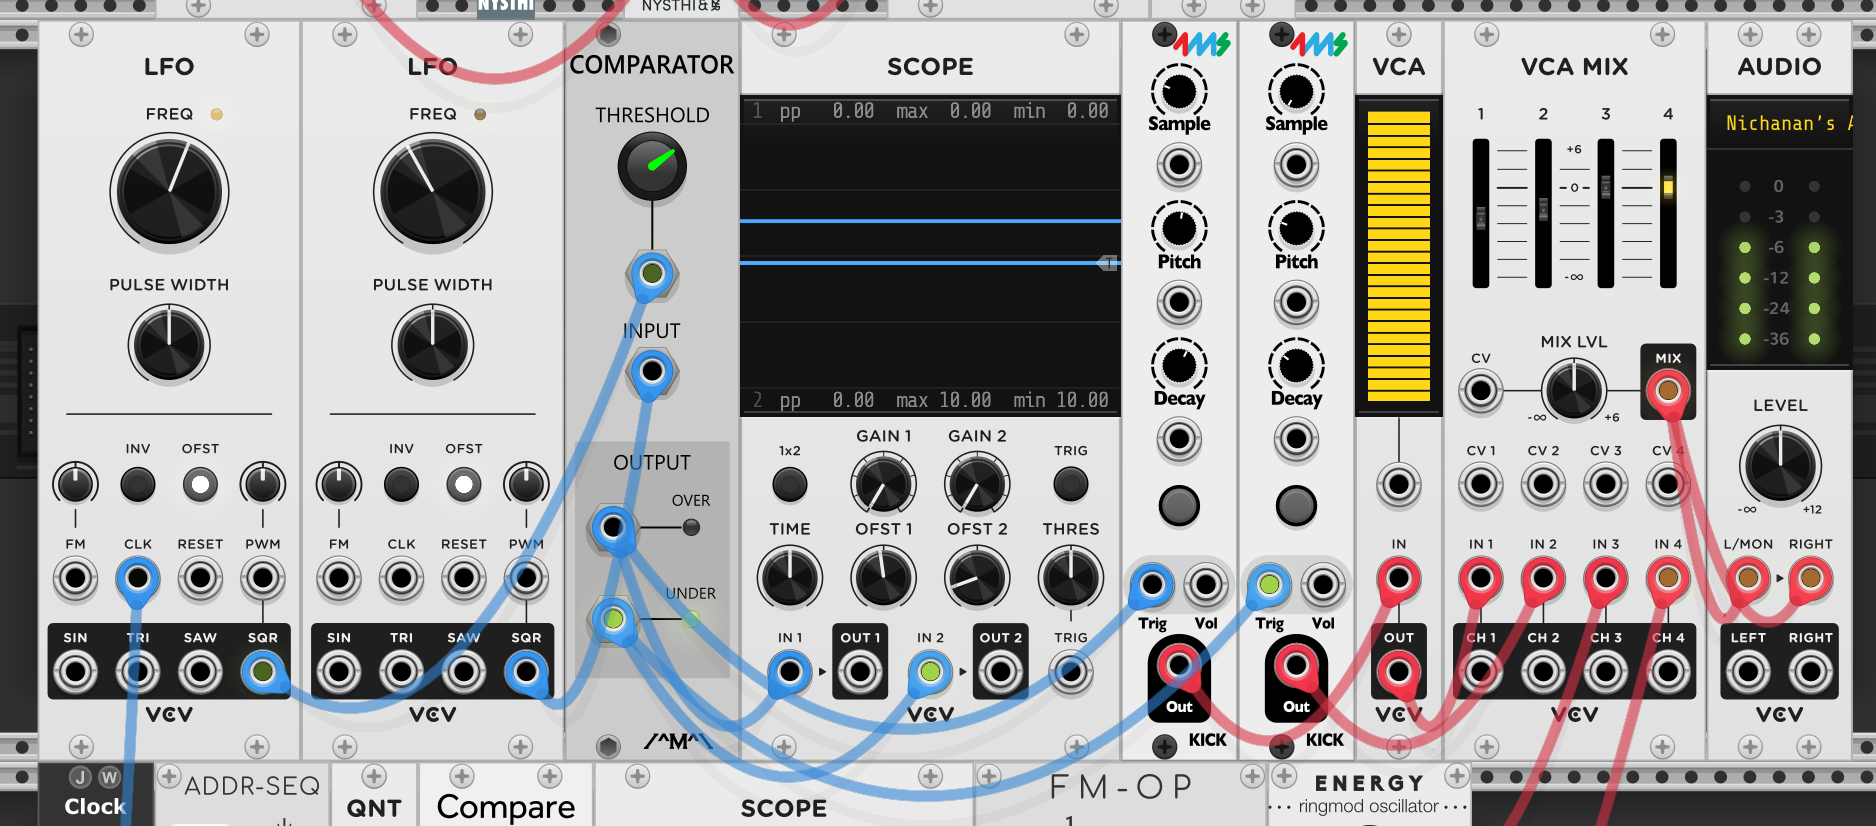Click Scope OFST 2 knob

point(977,578)
